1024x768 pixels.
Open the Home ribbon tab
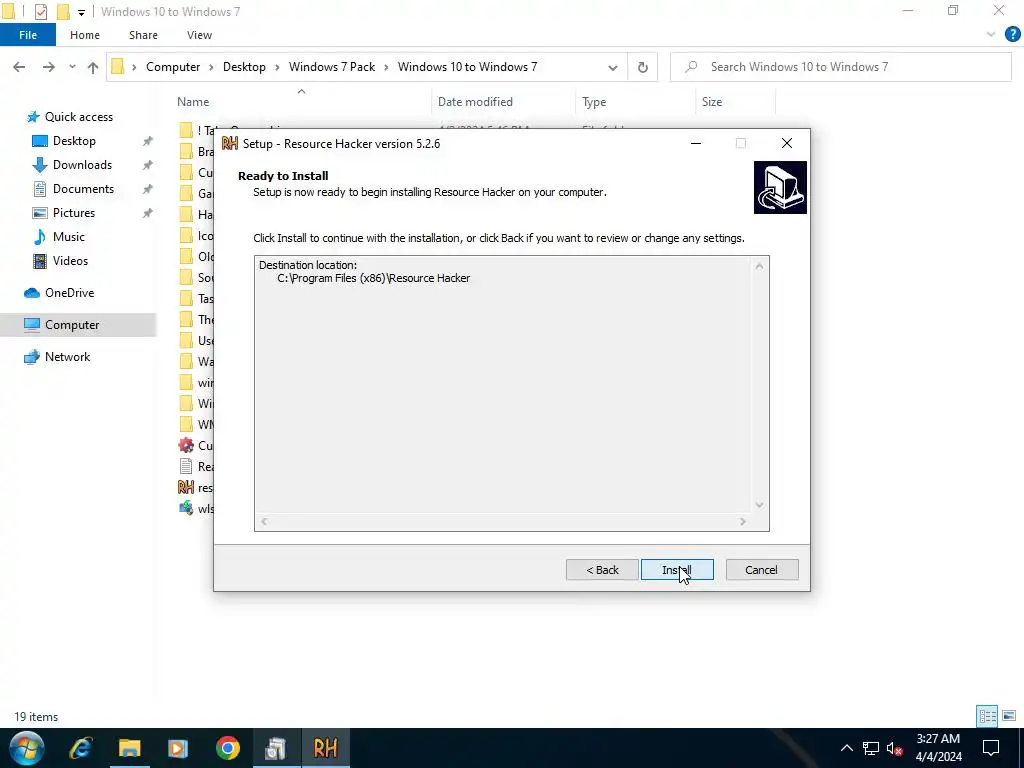pos(85,35)
